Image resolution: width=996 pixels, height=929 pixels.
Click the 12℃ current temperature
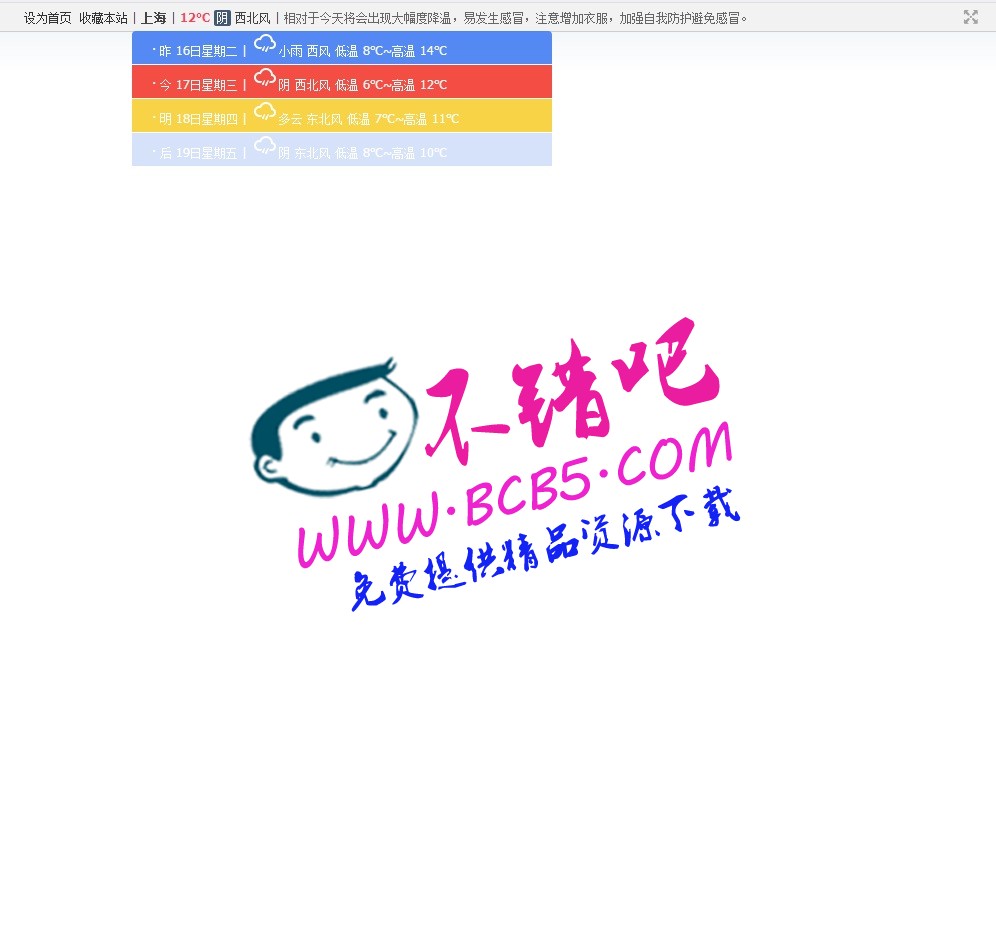(x=195, y=18)
